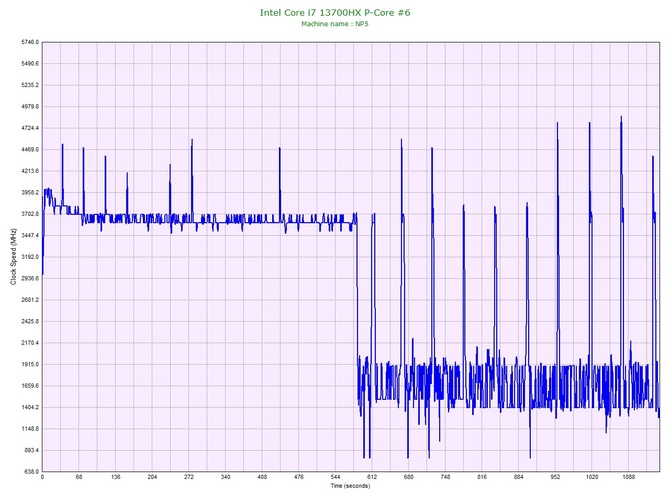Image resolution: width=670 pixels, height=503 pixels.
Task: Click the x-axis tick label 408
Action: pos(262,477)
